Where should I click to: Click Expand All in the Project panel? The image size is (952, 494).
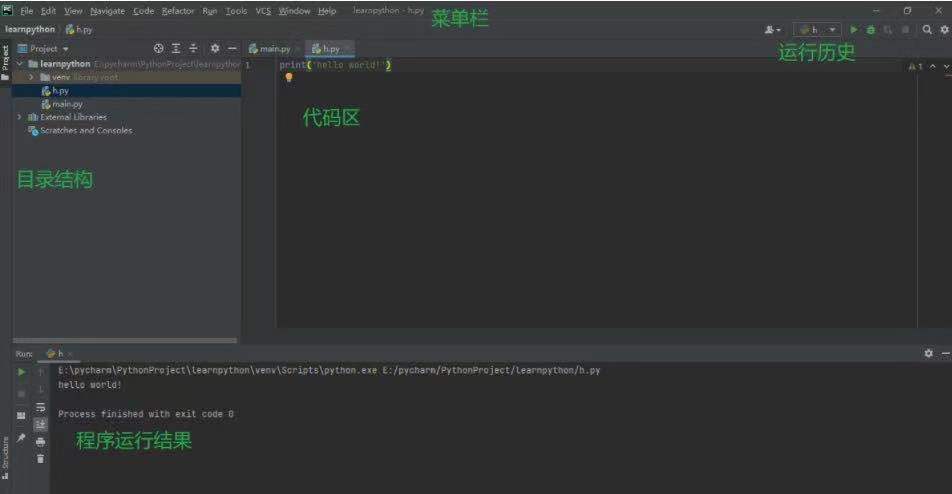(176, 49)
